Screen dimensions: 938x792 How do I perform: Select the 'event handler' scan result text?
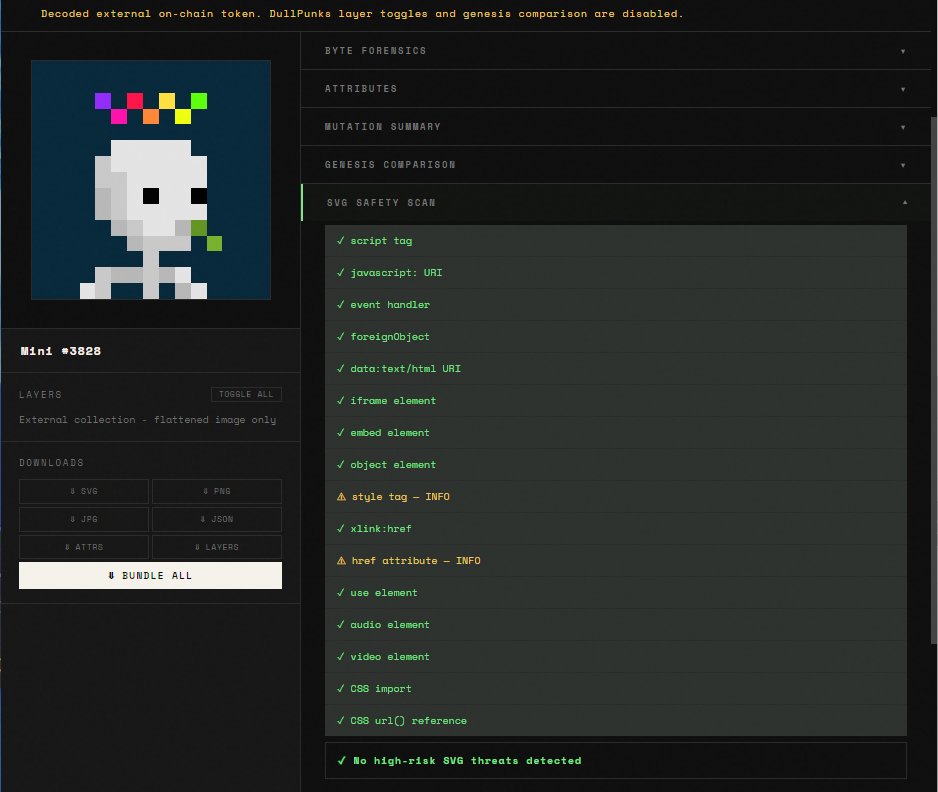(390, 304)
